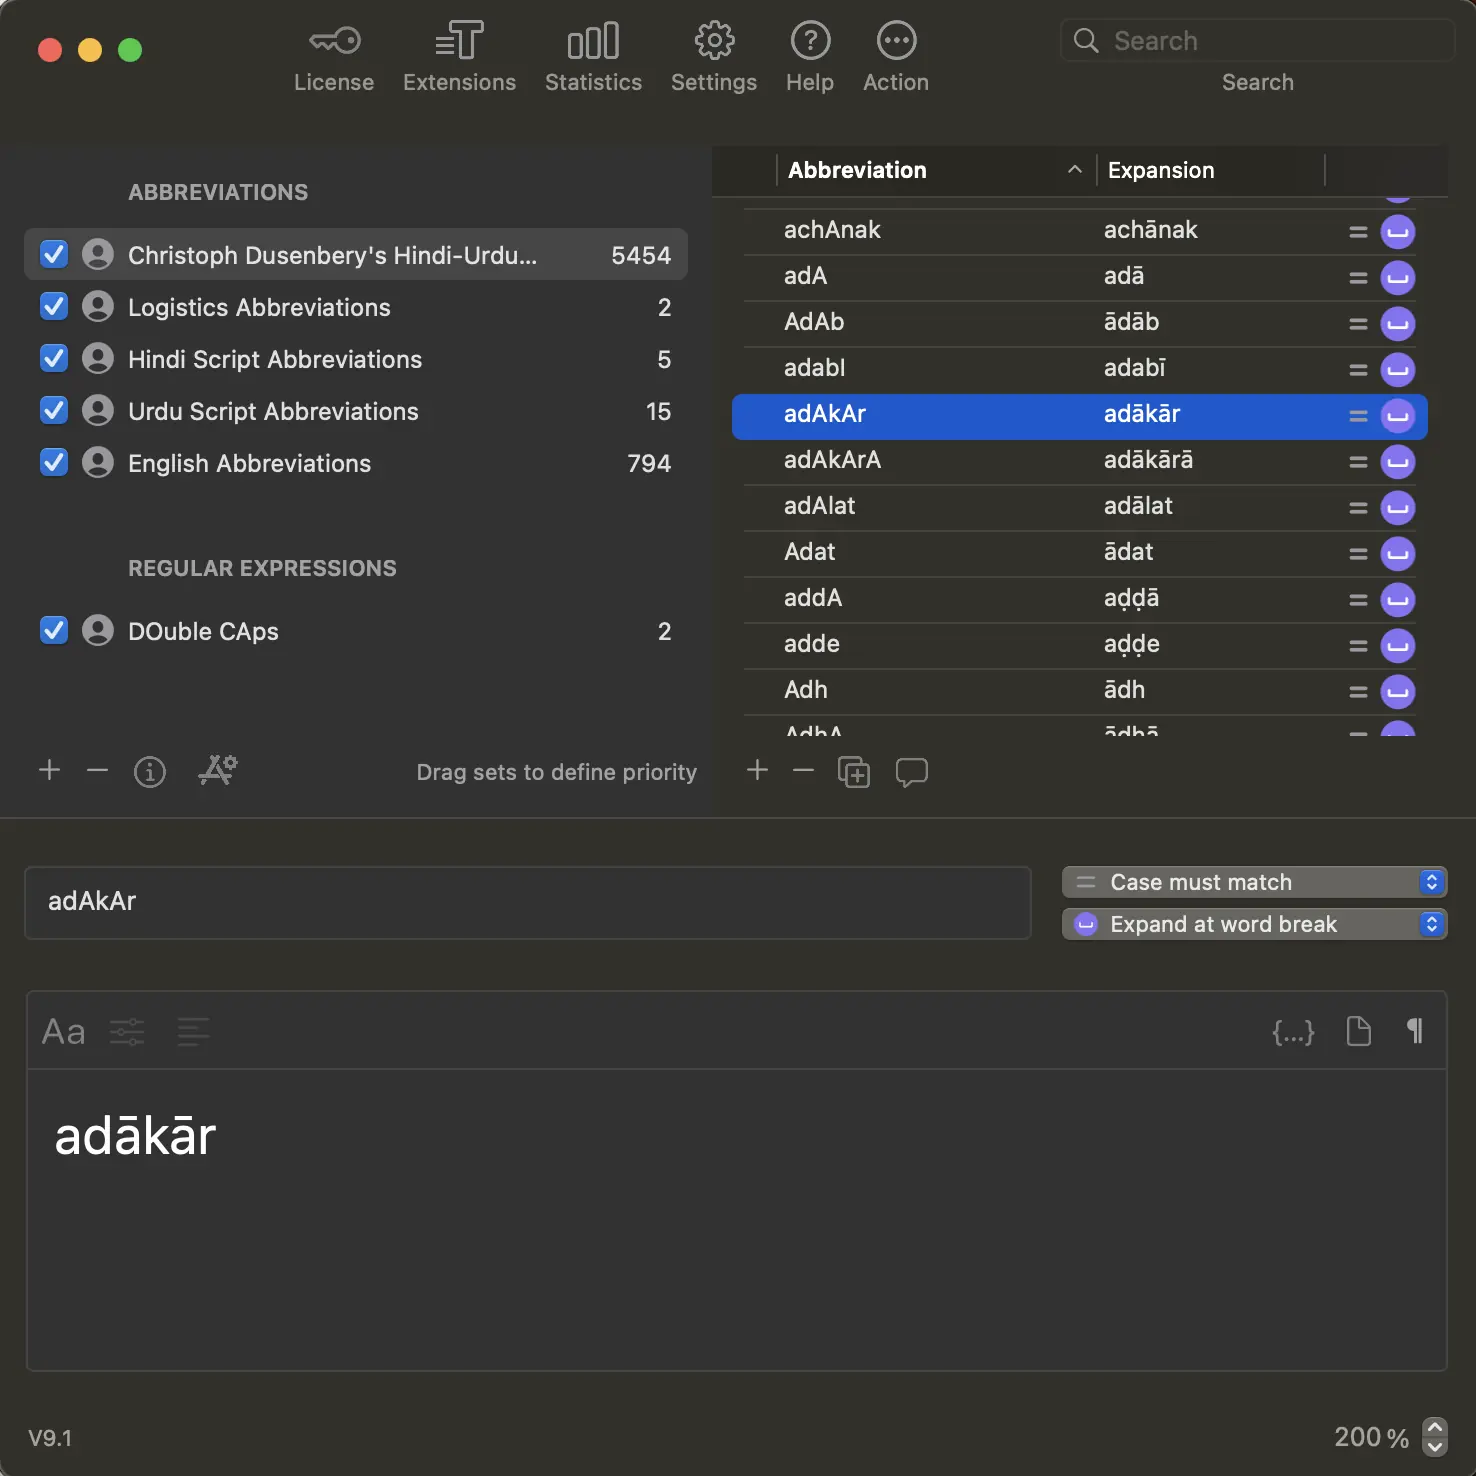Disable English Abbreviations set
Screen dimensions: 1476x1476
click(54, 463)
